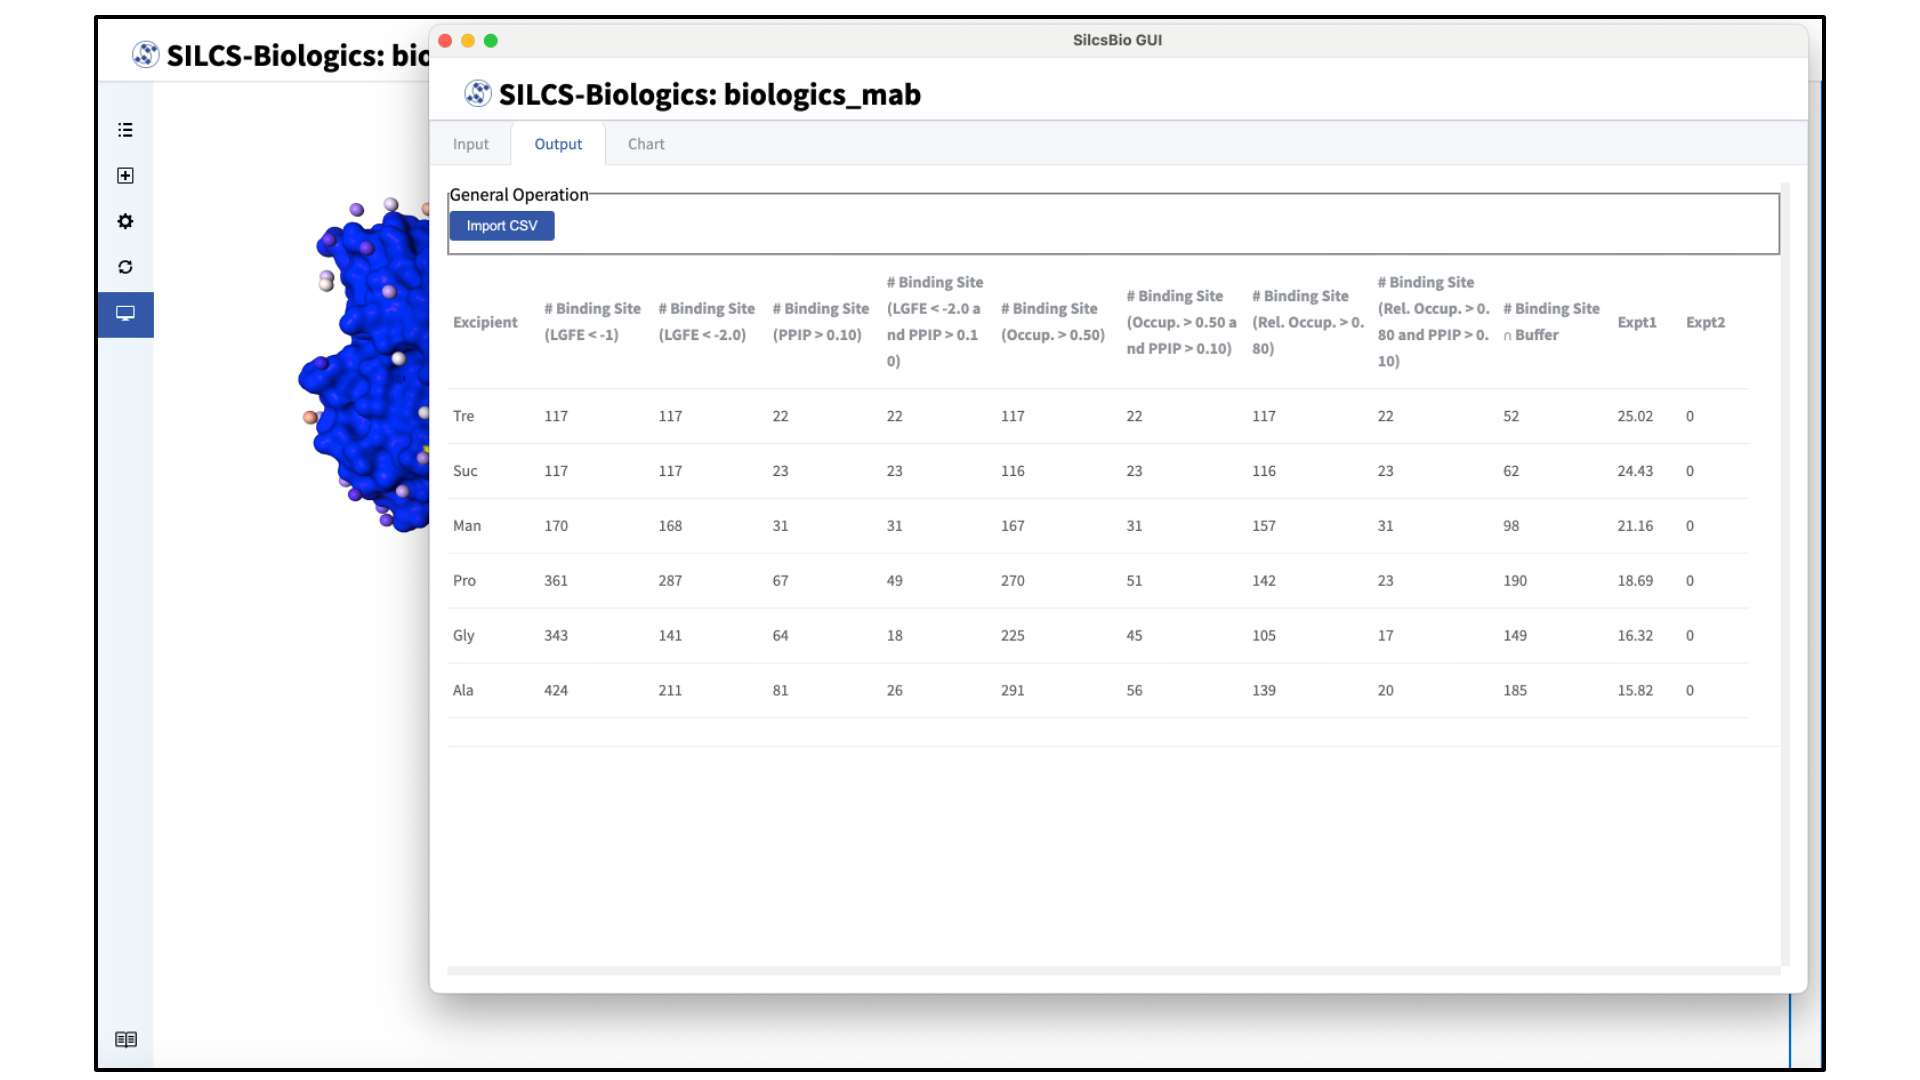Screen dimensions: 1920x1080
Task: Minimize the SilcsBio GUI with yellow button
Action: point(468,41)
